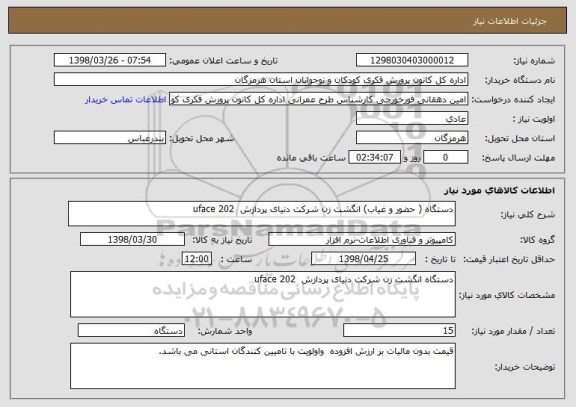
Task: Click the label استان محل تحویل
Action: (520, 138)
